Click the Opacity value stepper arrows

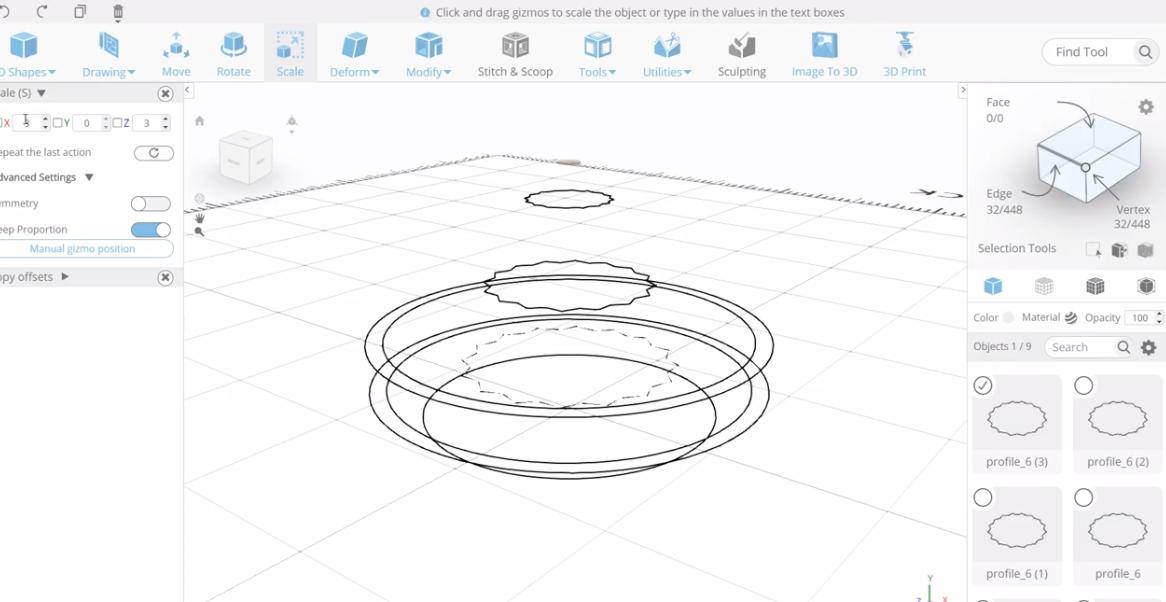click(1159, 317)
